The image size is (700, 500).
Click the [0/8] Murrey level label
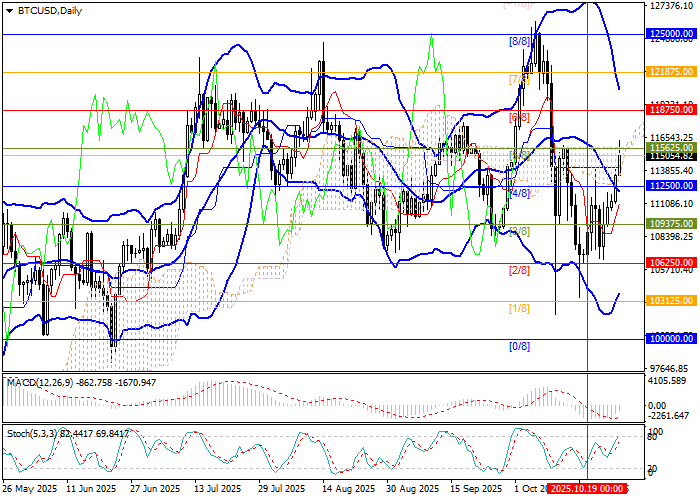pyautogui.click(x=519, y=347)
